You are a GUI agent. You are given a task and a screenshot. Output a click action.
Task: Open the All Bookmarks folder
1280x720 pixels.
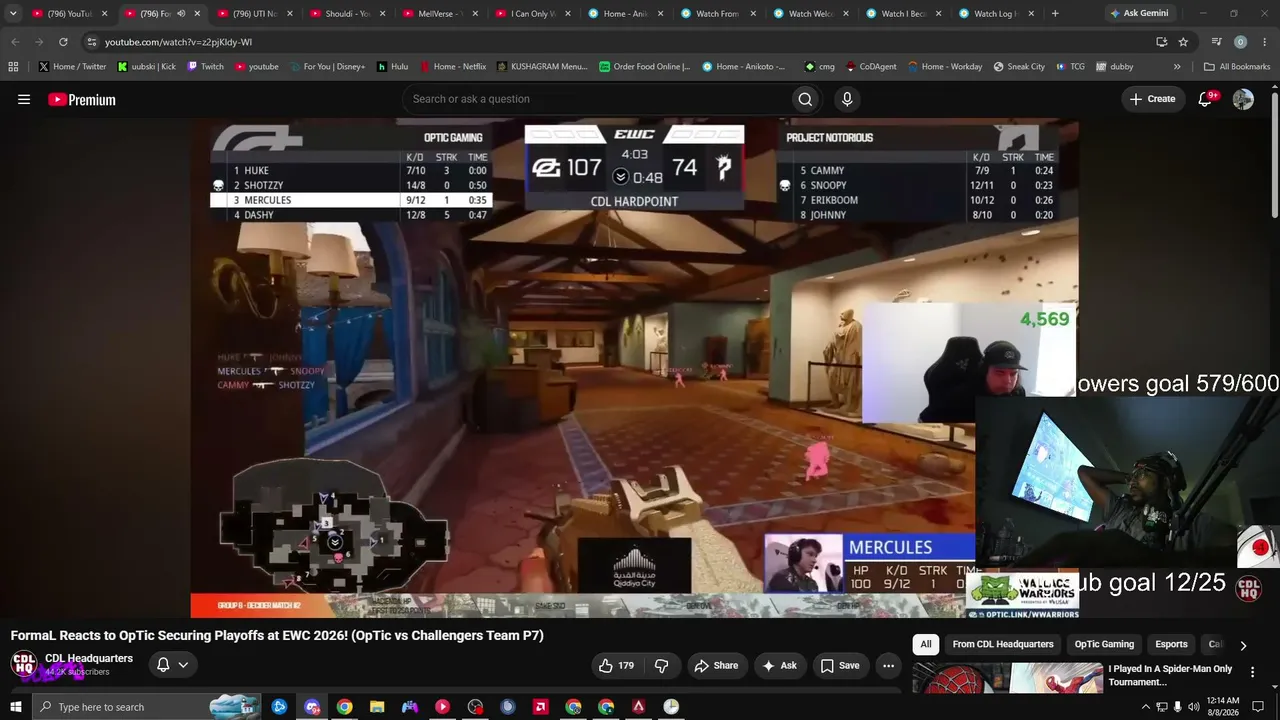(x=1237, y=67)
